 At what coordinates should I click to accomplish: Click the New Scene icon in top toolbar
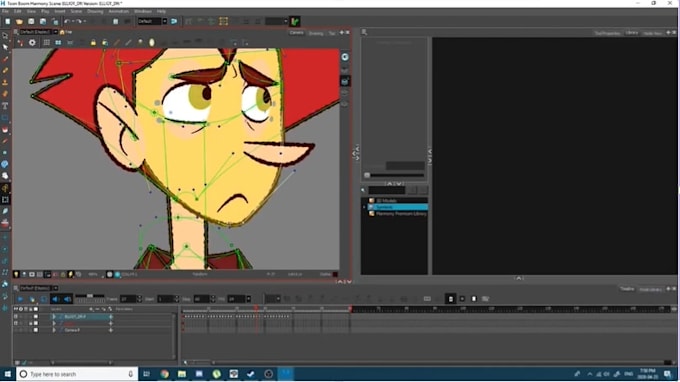8,21
